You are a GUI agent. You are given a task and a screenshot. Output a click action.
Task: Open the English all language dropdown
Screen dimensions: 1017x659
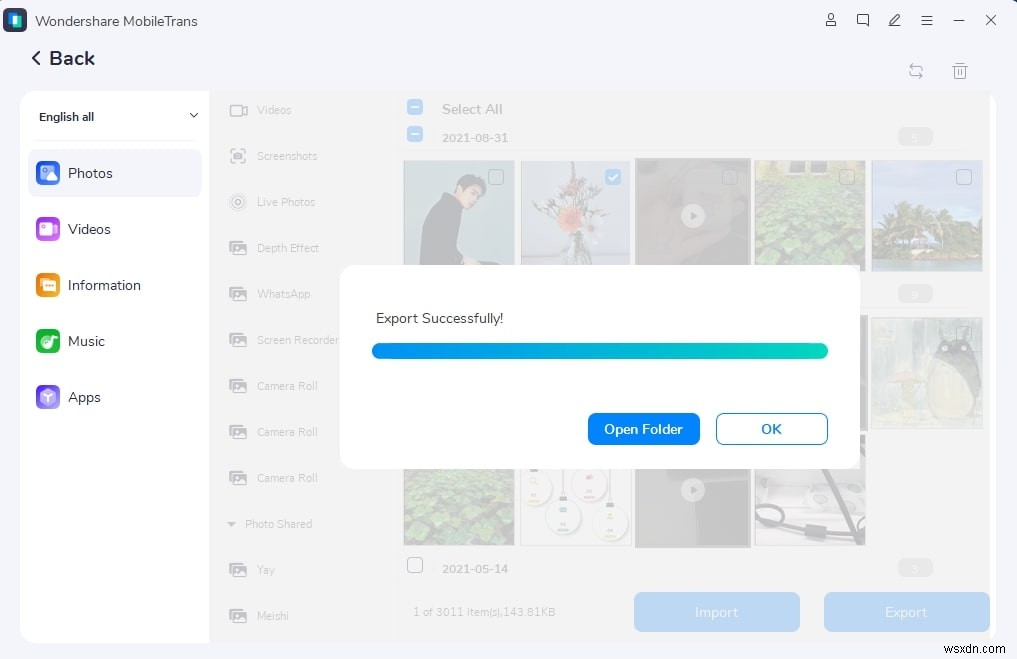pos(114,116)
